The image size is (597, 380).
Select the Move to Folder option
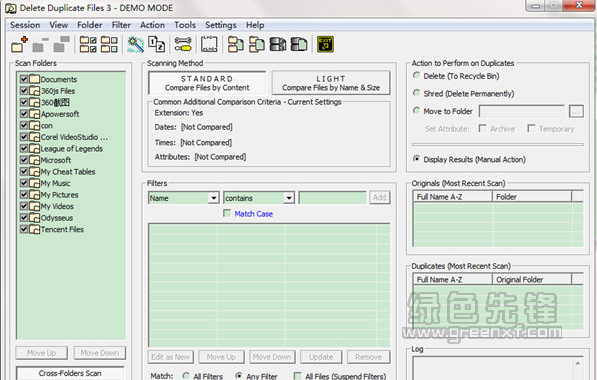[x=417, y=111]
